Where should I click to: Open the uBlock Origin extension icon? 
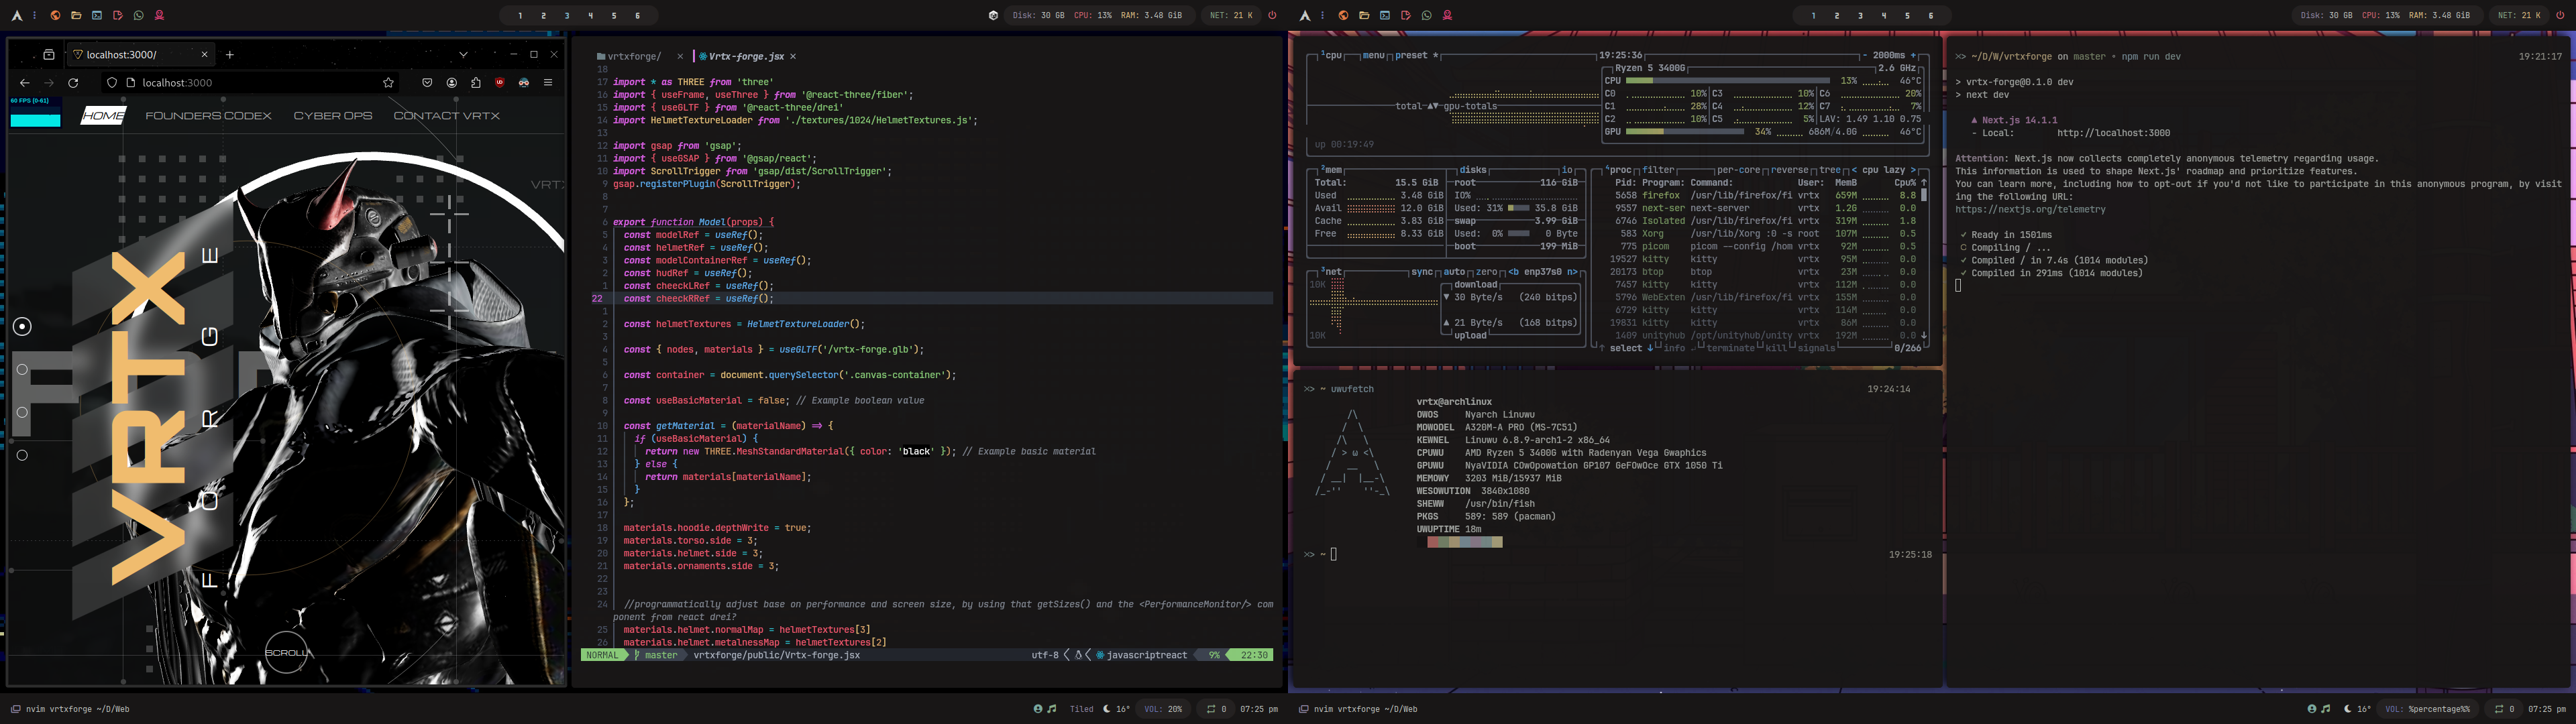(499, 83)
